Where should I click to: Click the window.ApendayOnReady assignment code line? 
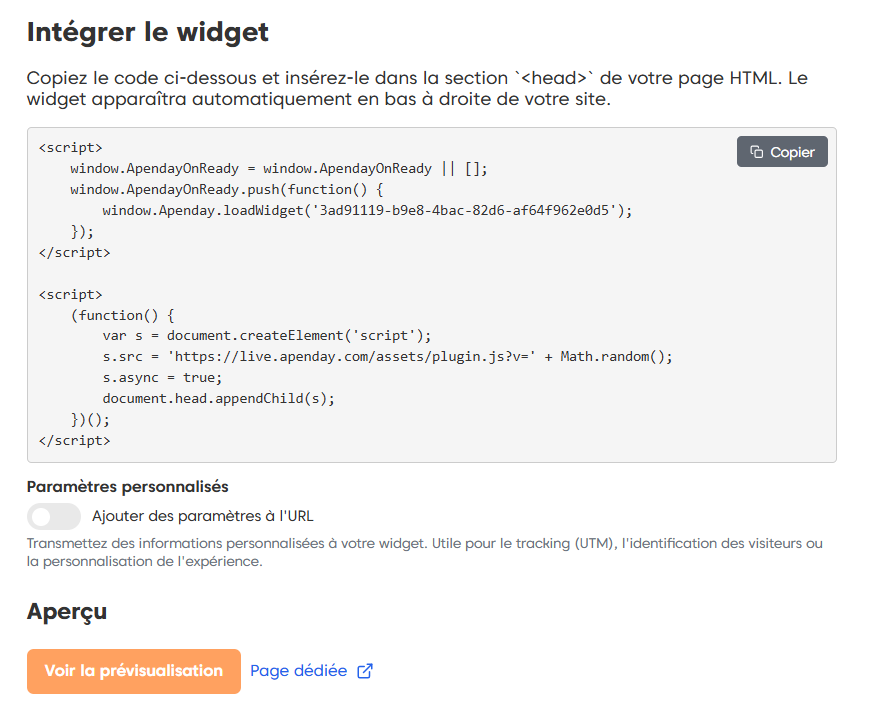click(278, 168)
